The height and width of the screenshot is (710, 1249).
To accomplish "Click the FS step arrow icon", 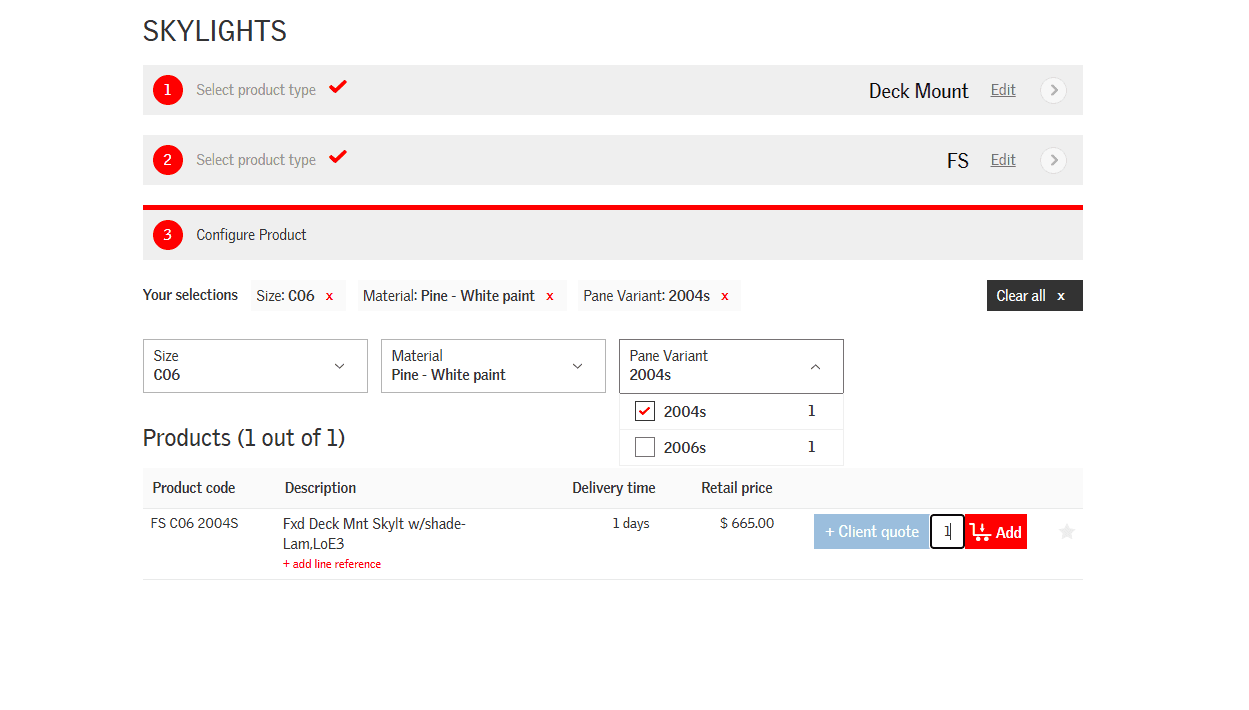I will 1053,160.
